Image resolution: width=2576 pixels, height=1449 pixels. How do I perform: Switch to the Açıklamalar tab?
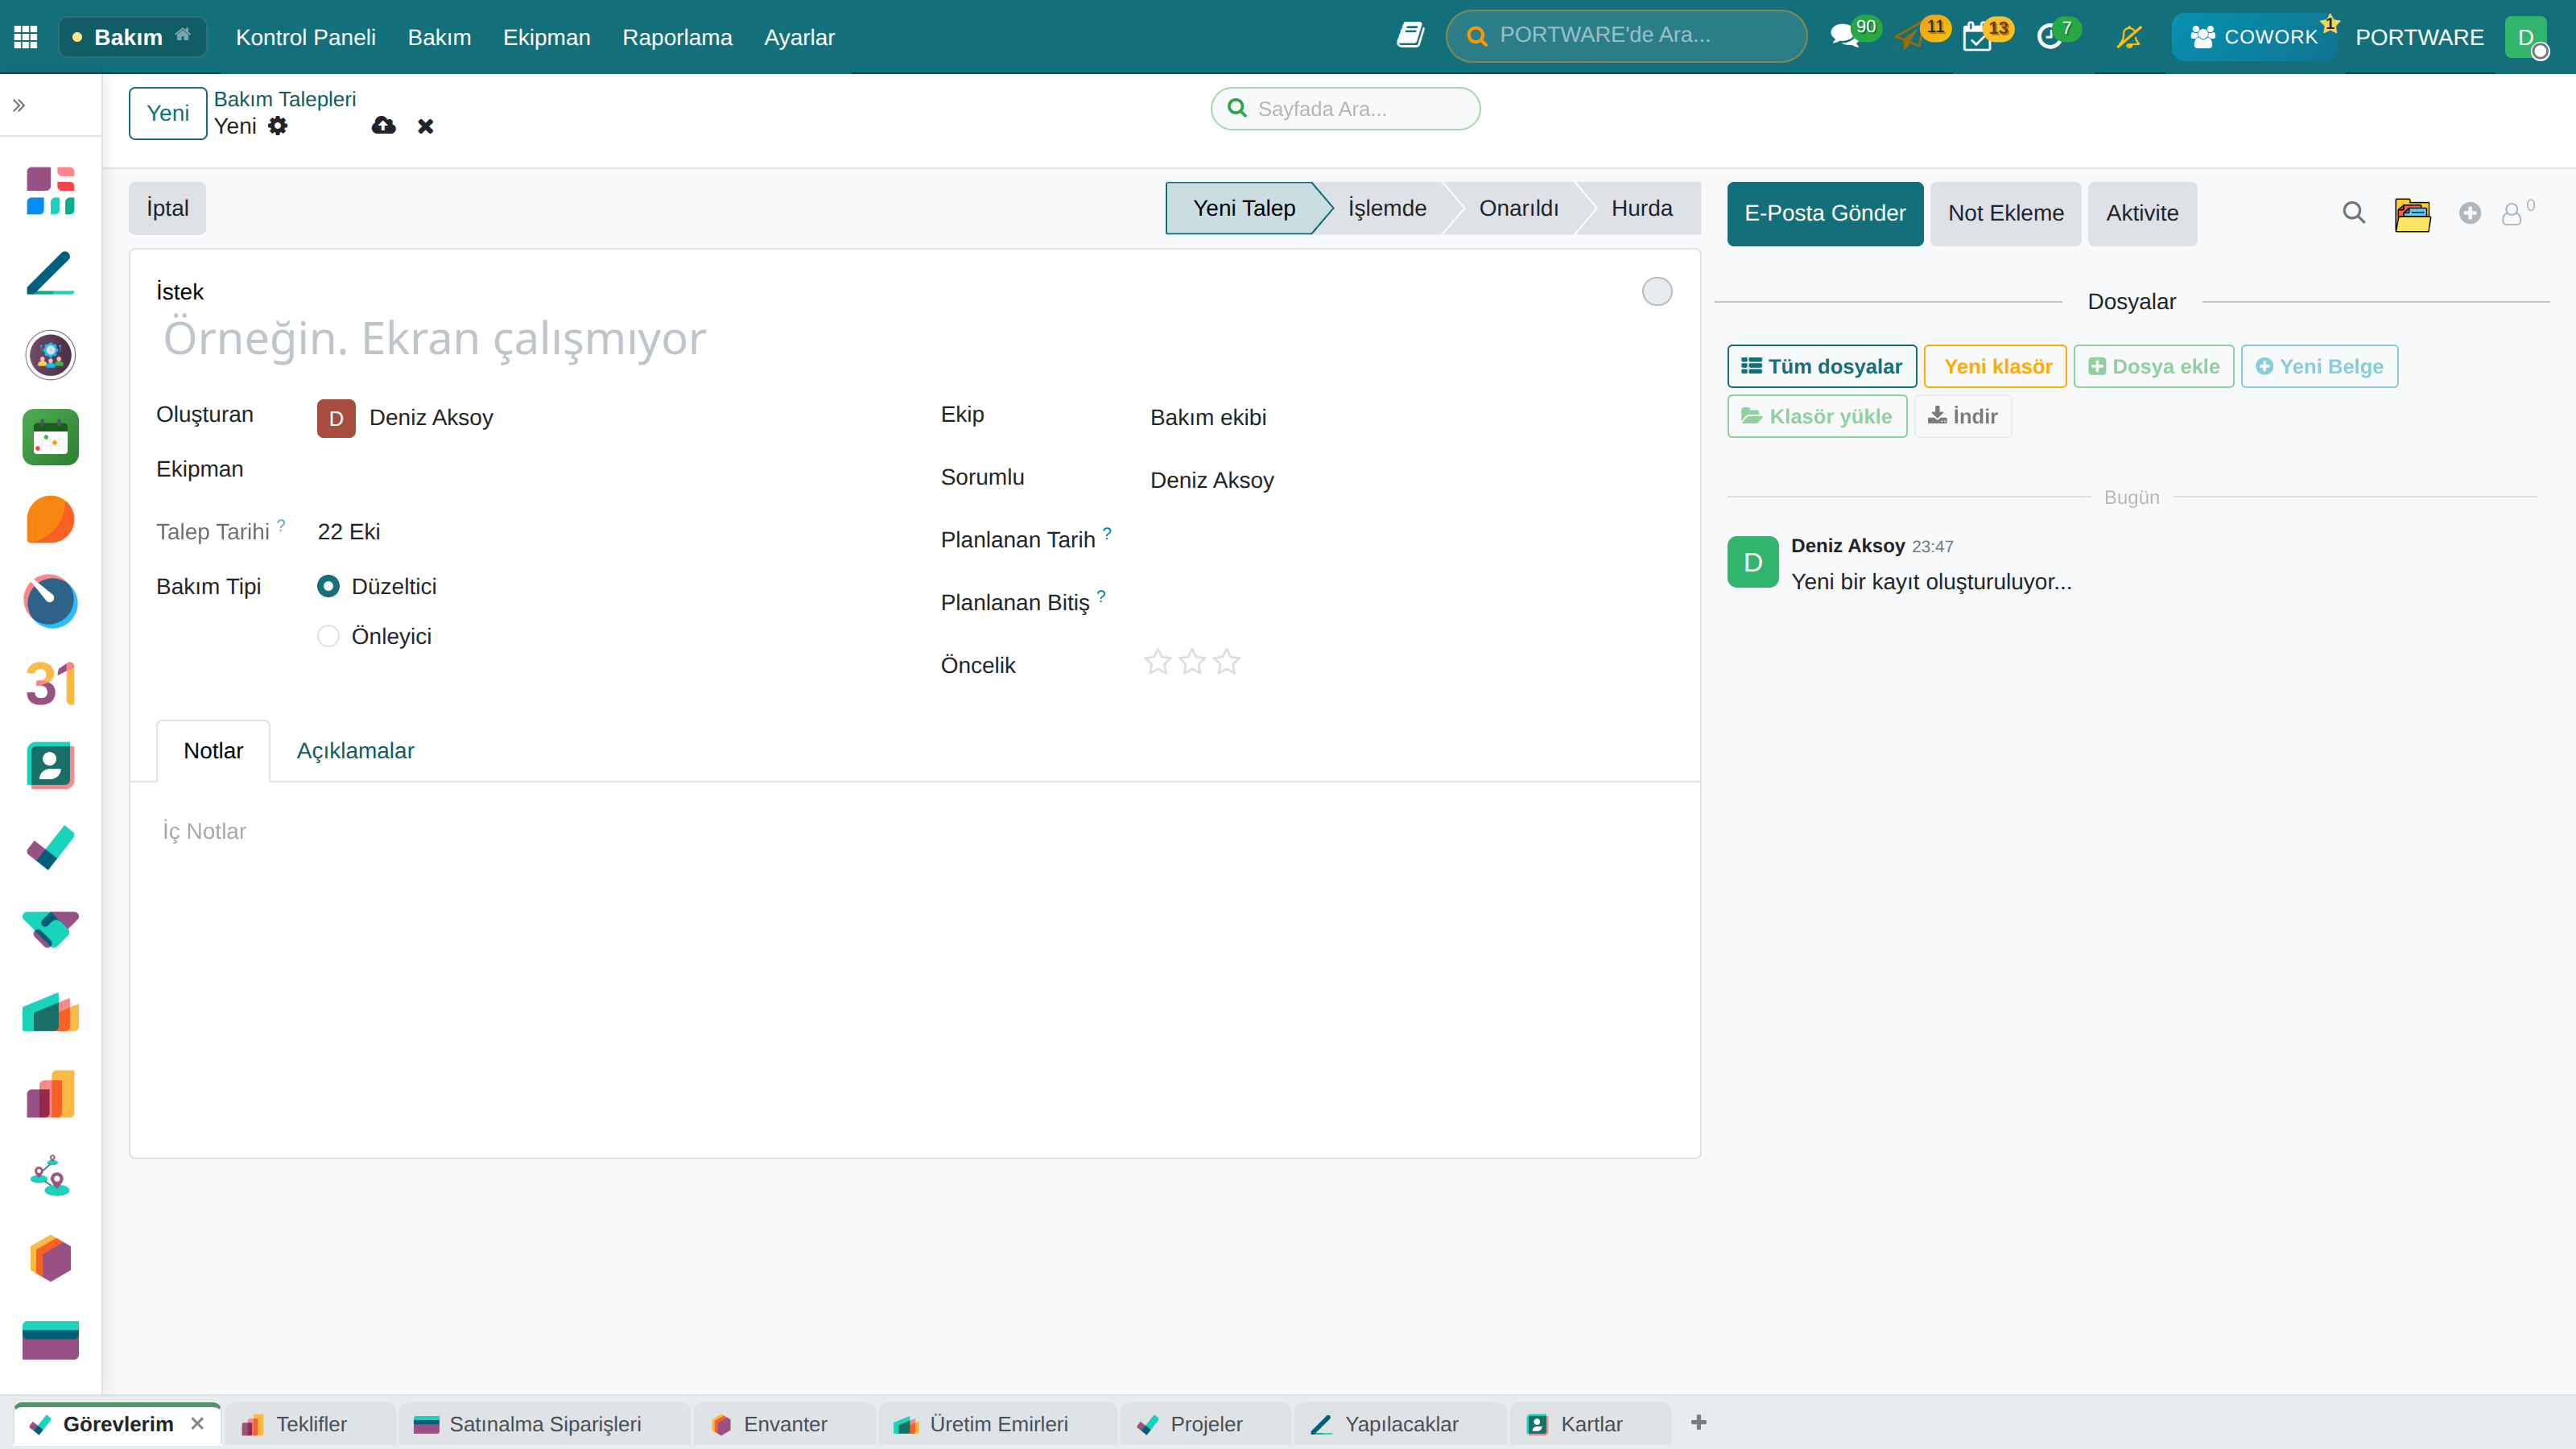pos(355,751)
